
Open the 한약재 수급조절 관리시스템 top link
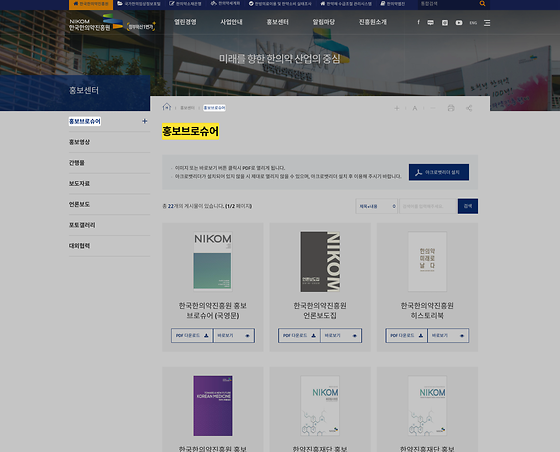346,4
